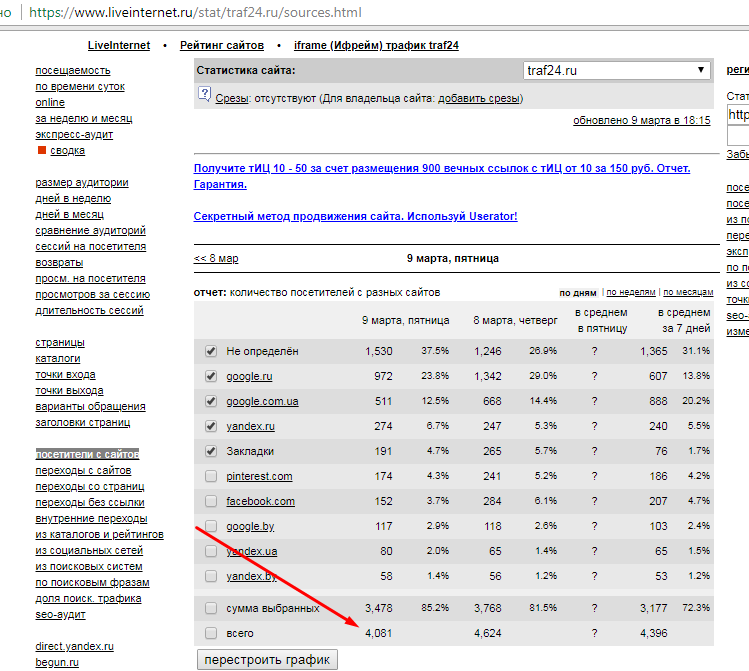Tick the всего checkbox
This screenshot has width=749, height=671.
coord(210,633)
